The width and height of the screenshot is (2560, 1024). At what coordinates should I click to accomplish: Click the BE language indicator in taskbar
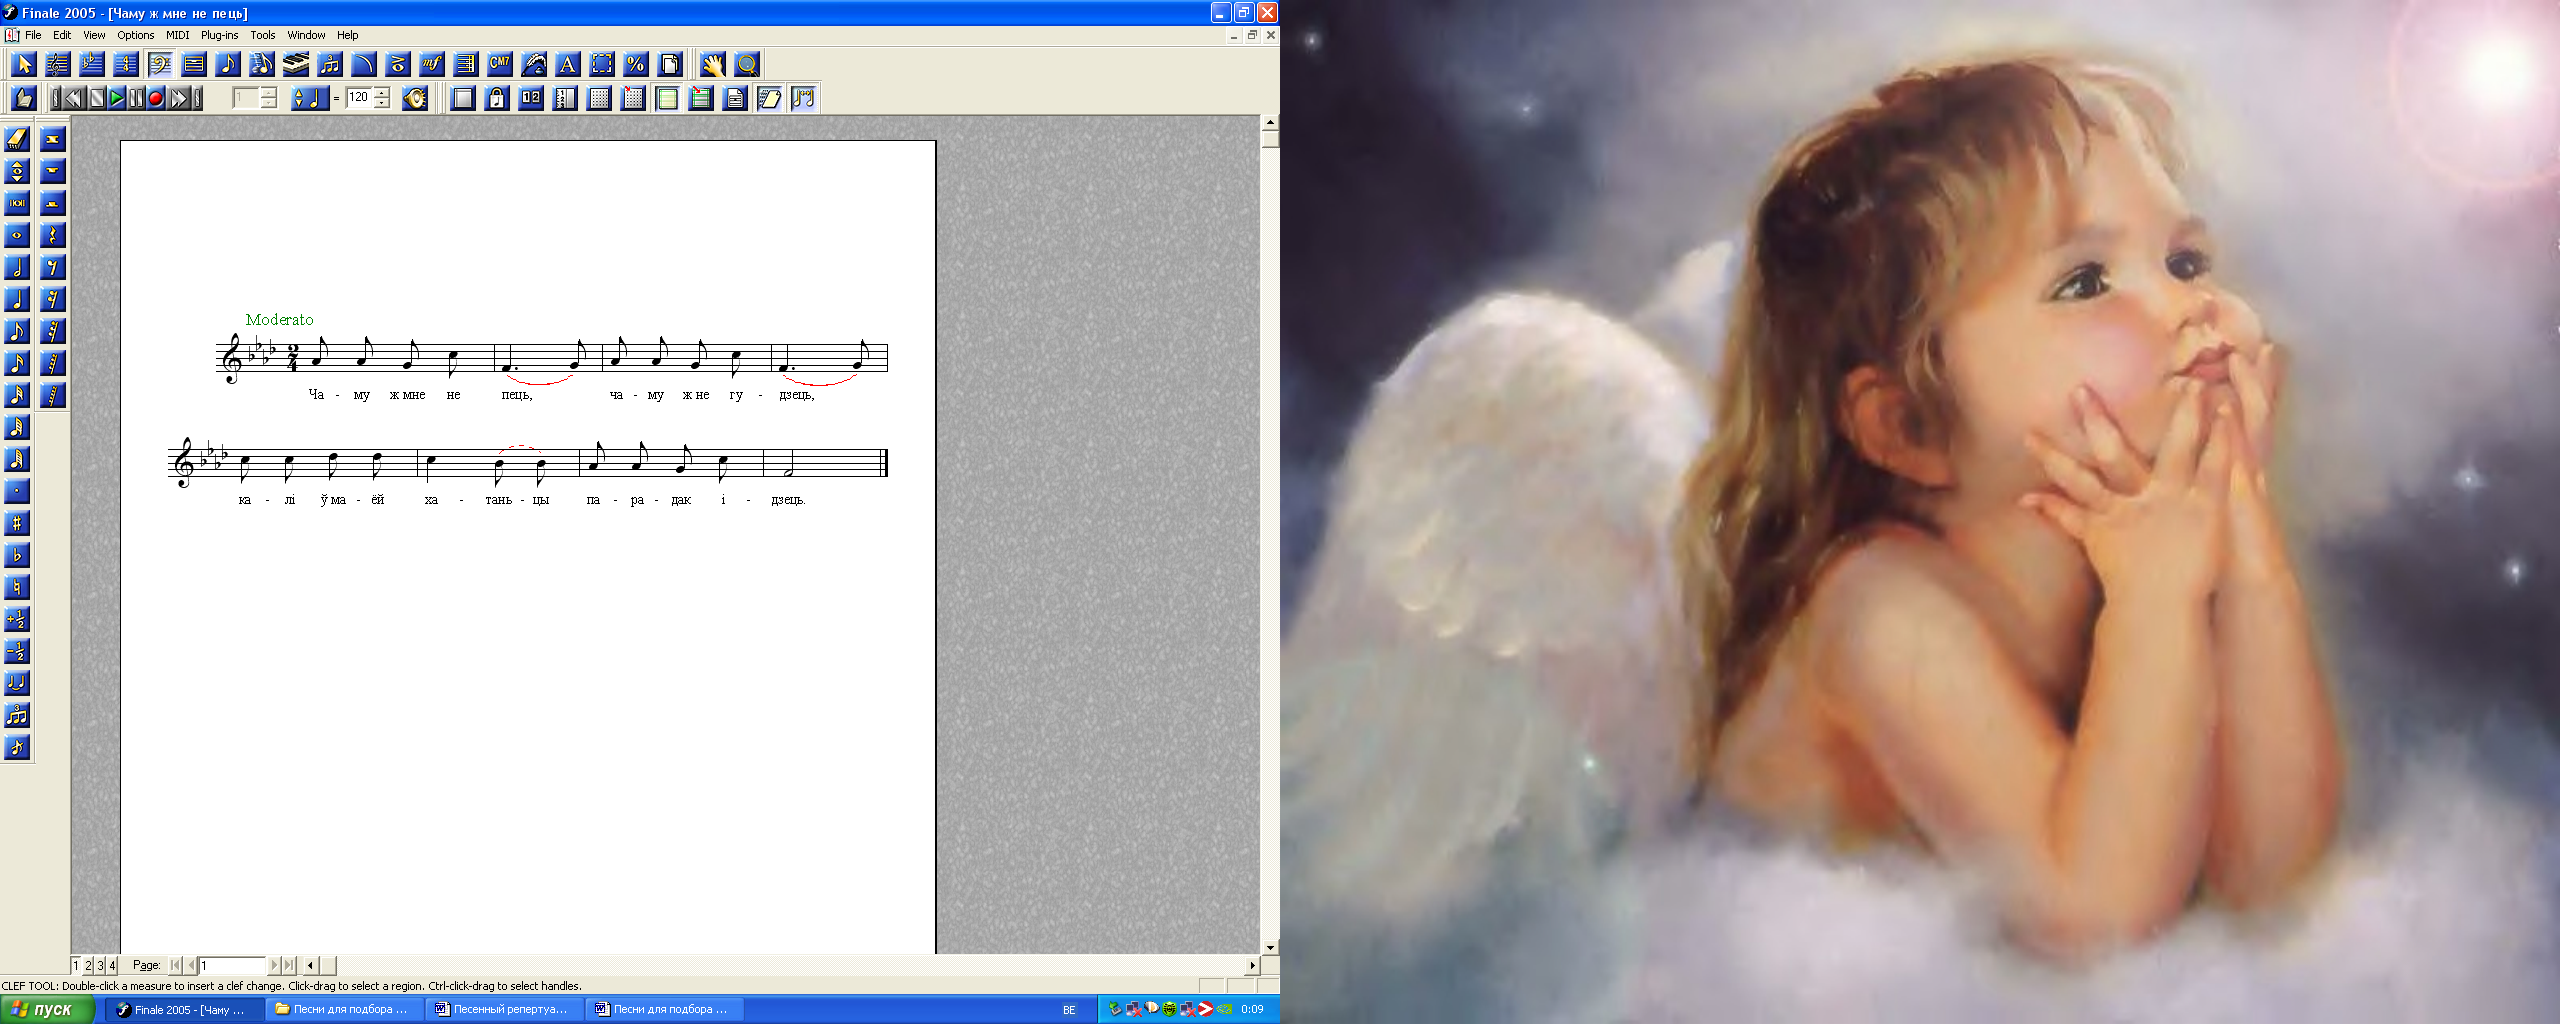click(1069, 1010)
